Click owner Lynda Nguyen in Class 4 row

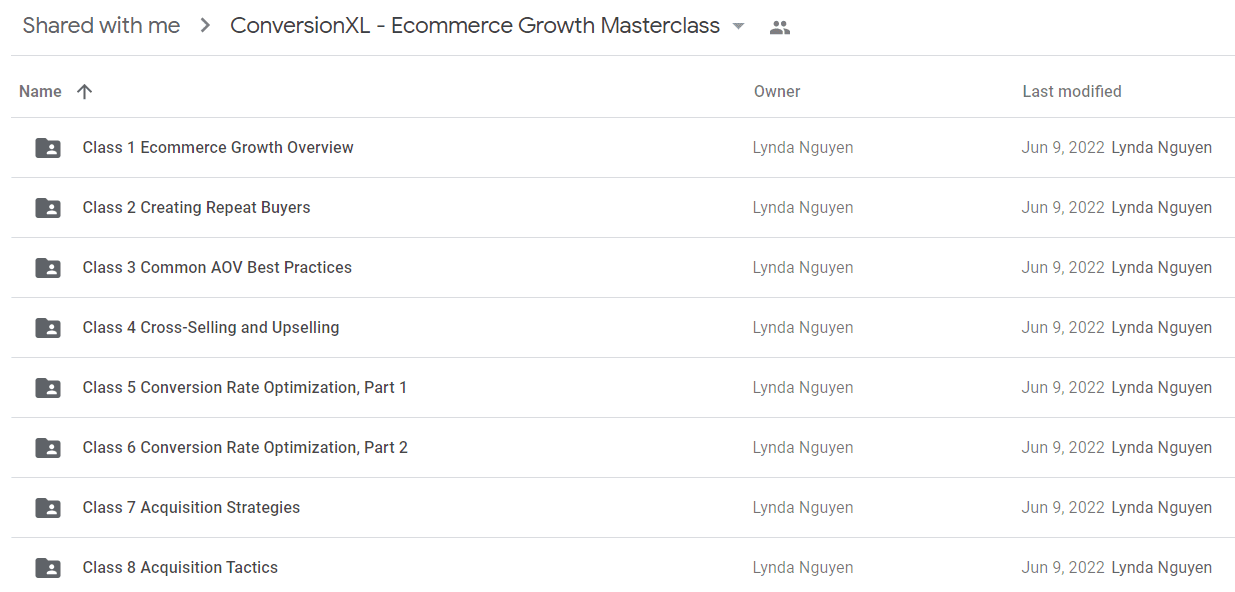coord(803,328)
